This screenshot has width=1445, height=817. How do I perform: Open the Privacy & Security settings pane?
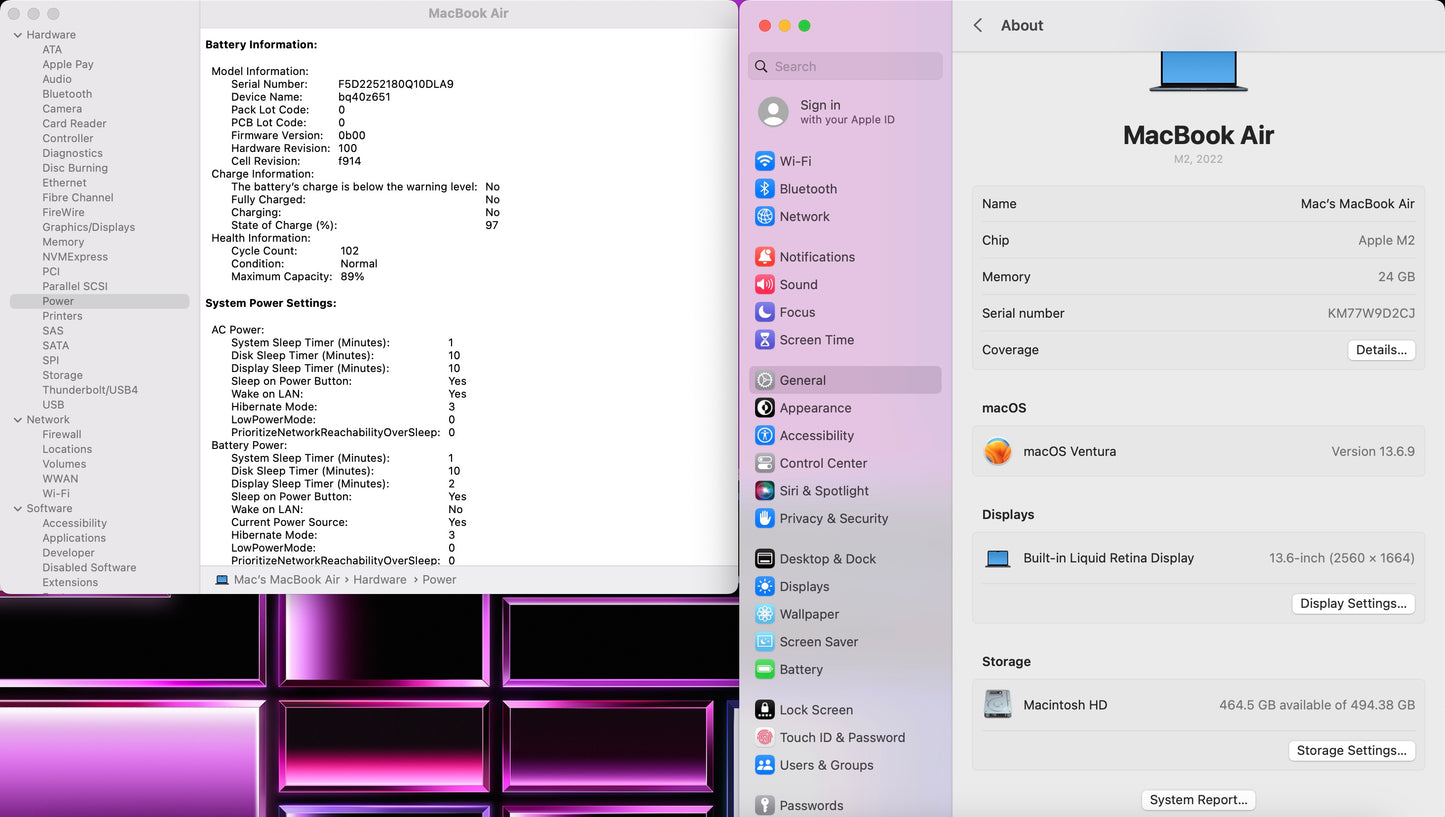point(833,519)
